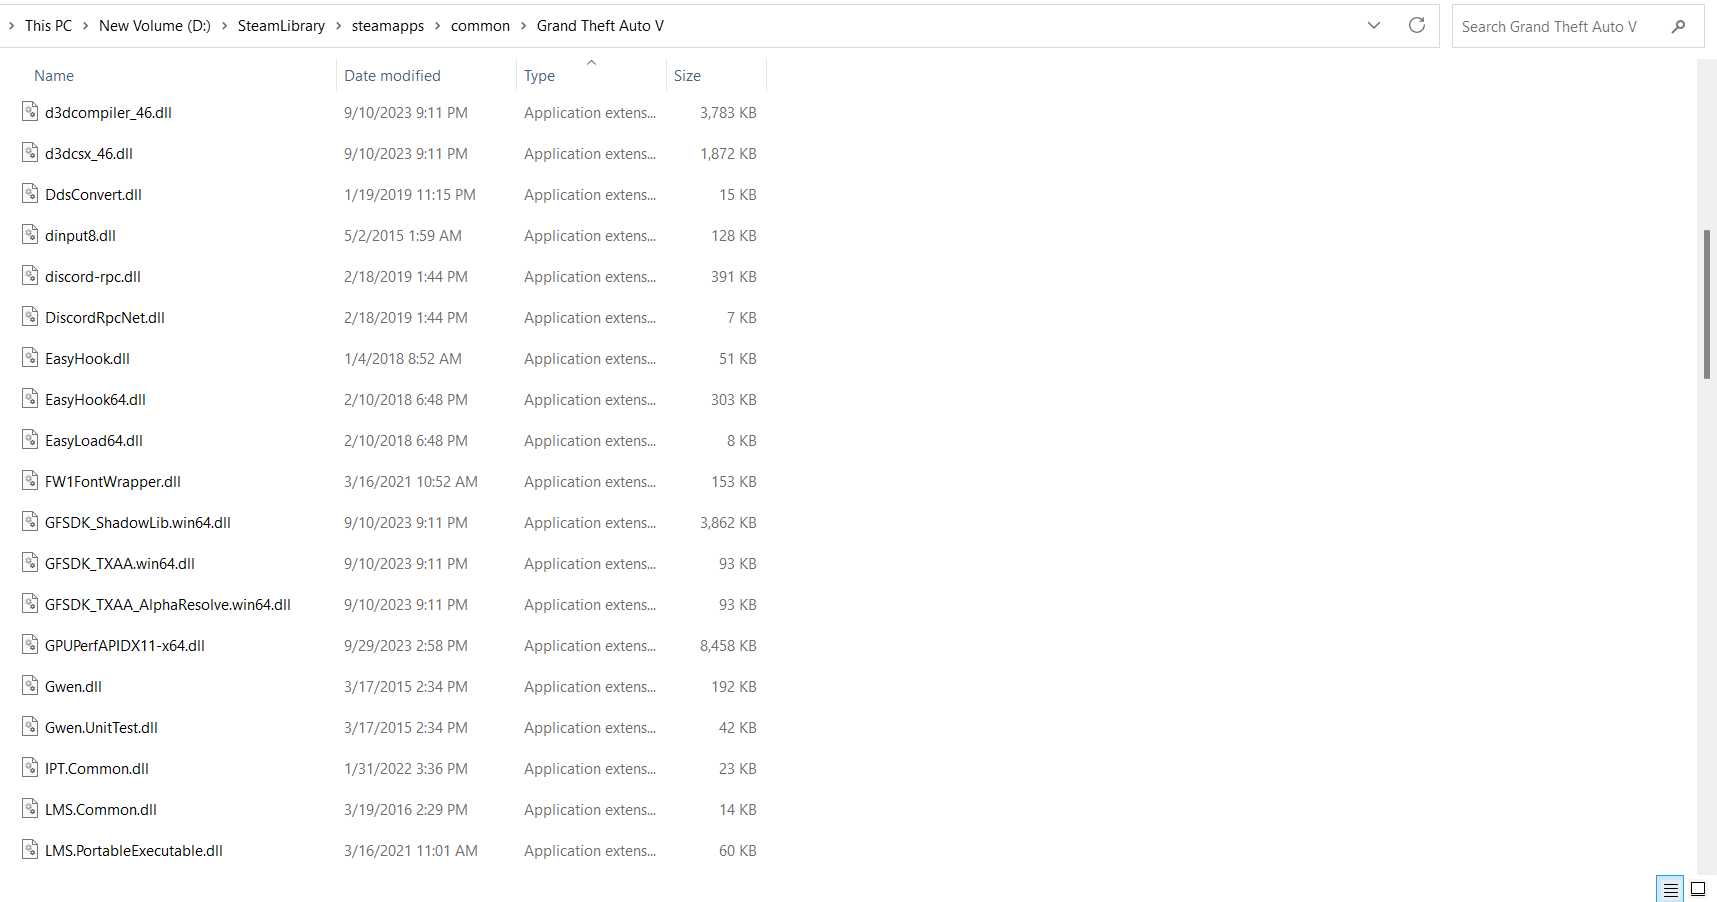
Task: Sort files by Name column
Action: point(54,76)
